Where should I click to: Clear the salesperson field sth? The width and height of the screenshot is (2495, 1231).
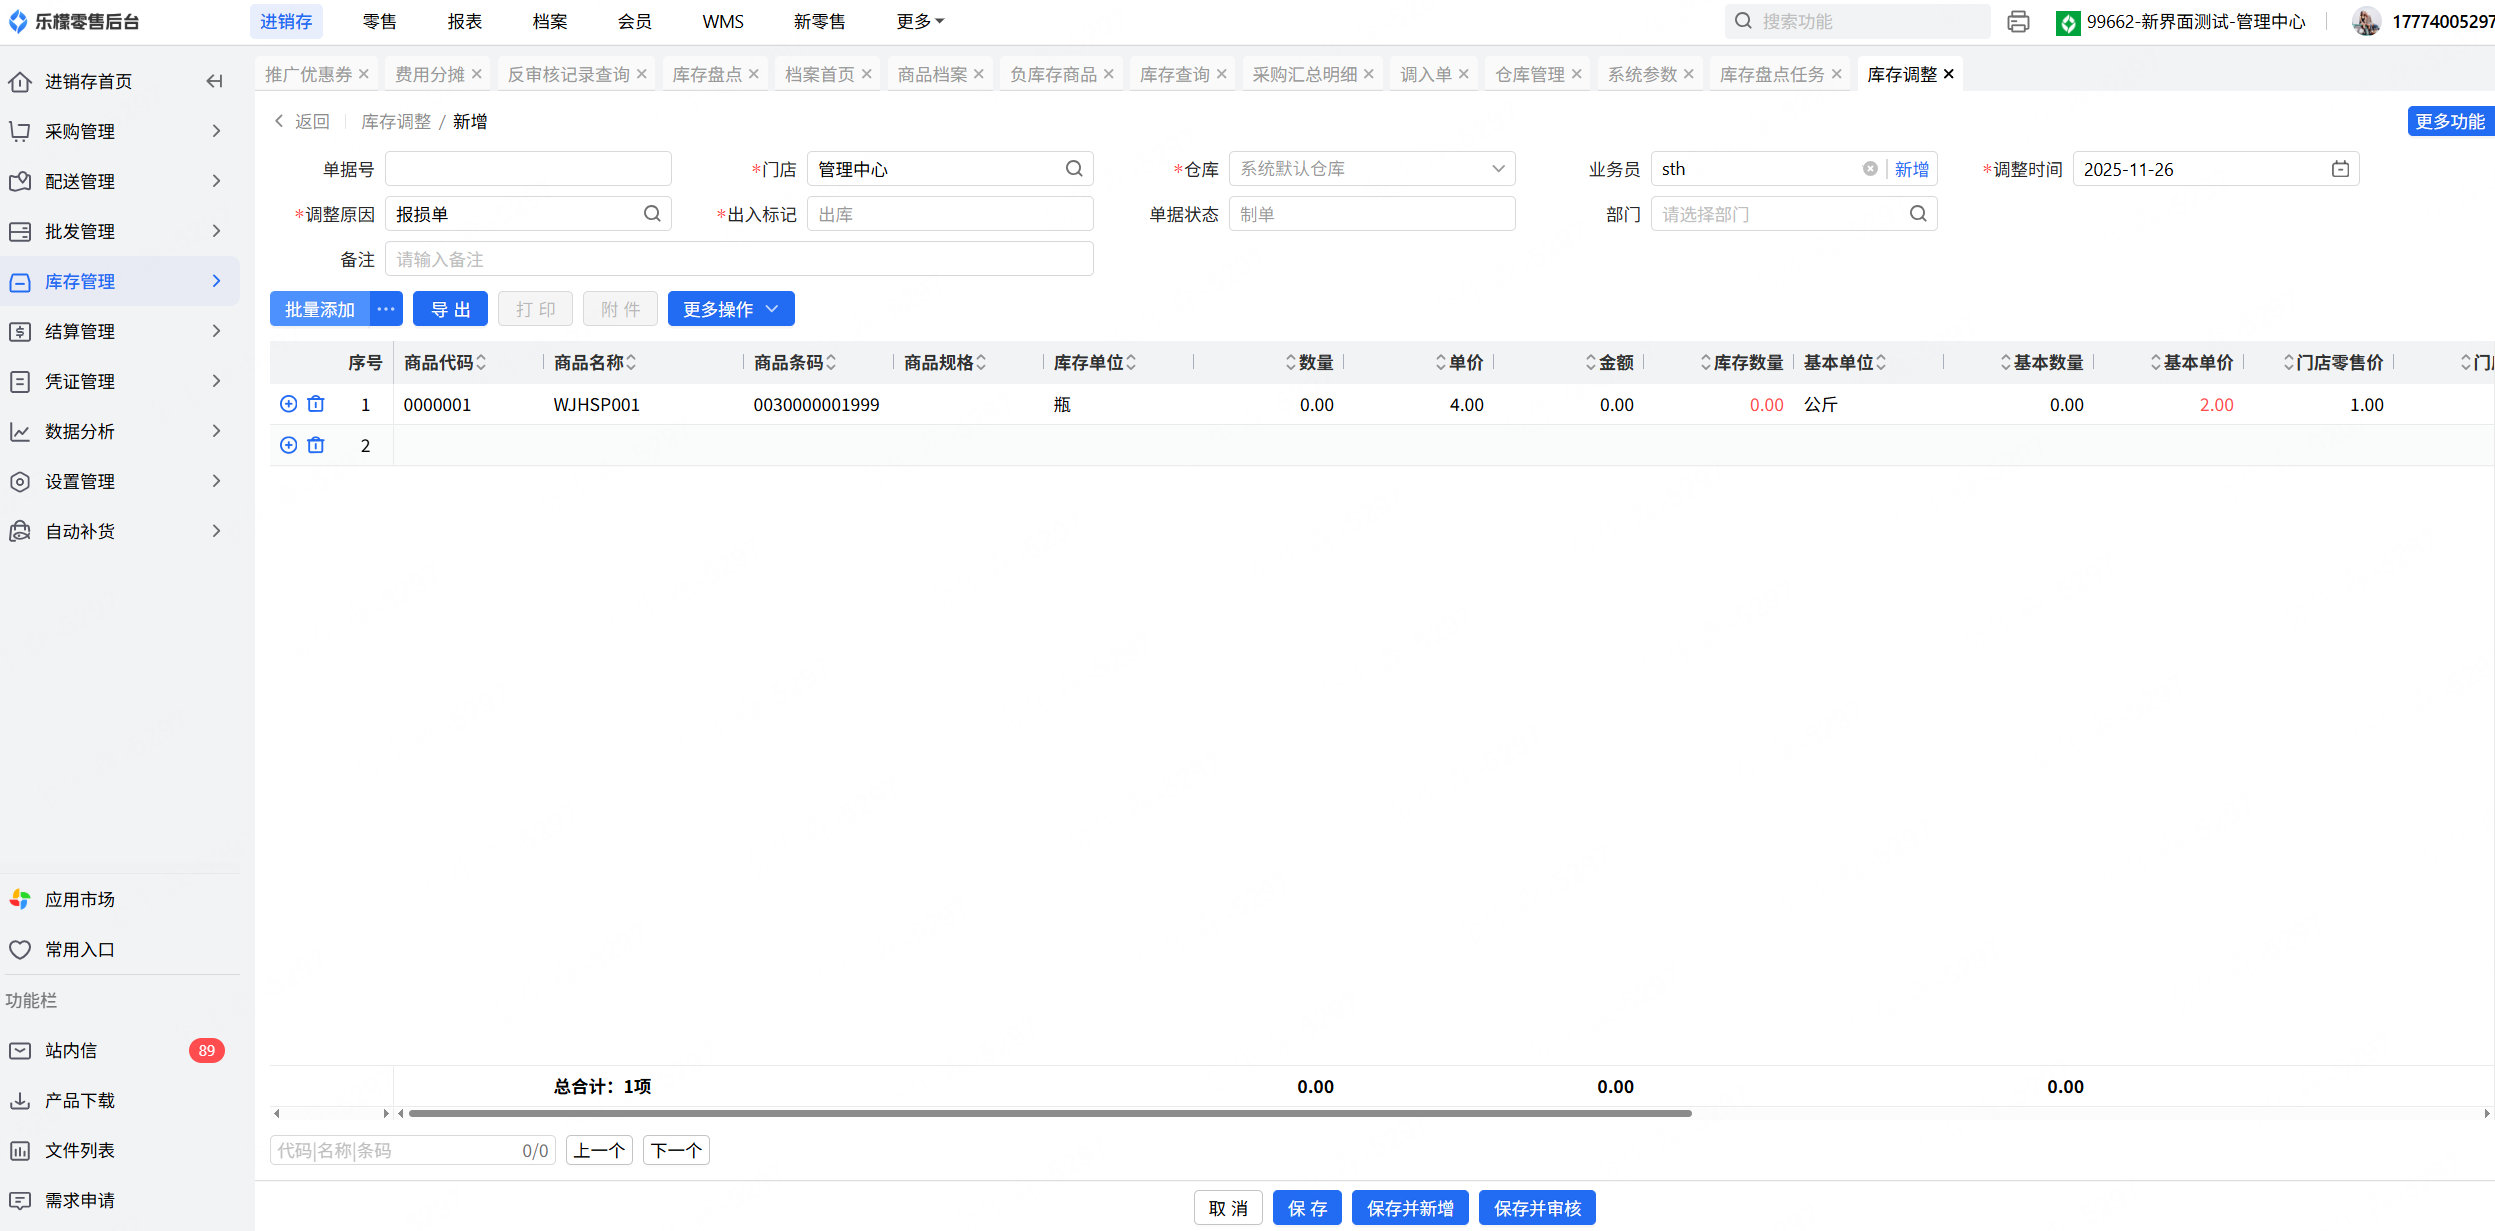pos(1869,169)
